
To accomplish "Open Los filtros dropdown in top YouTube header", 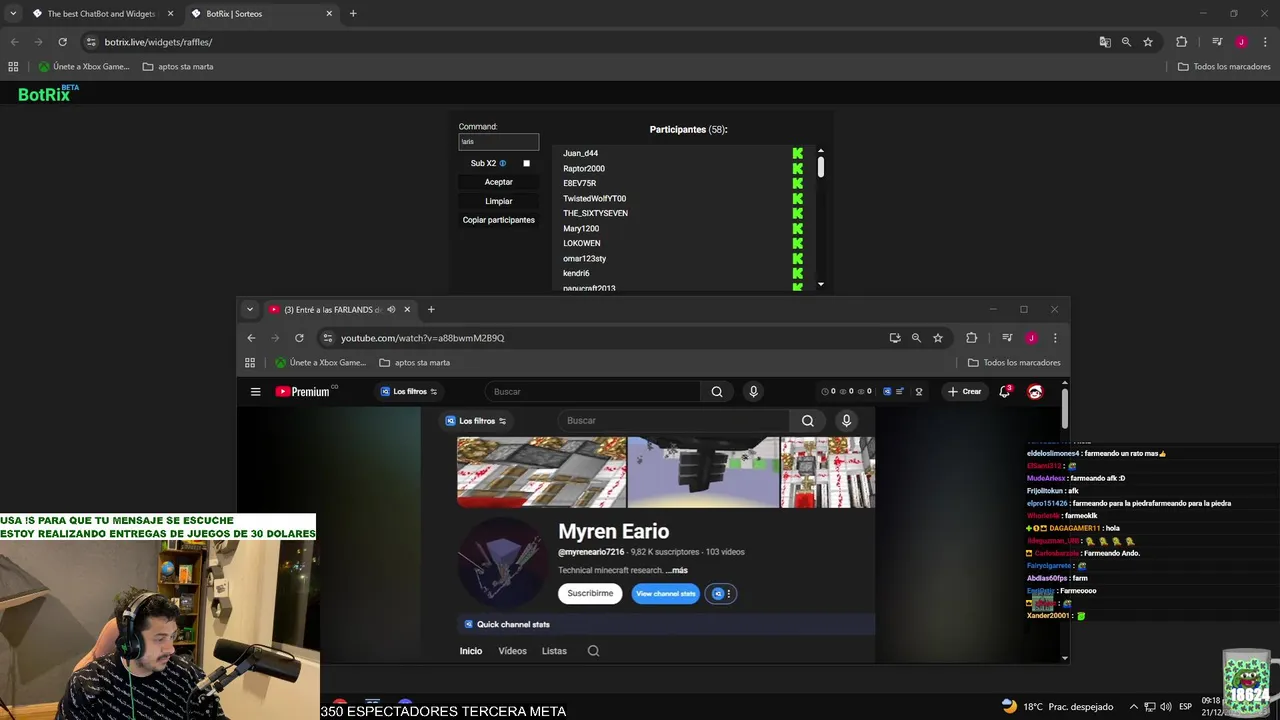I will [x=409, y=392].
